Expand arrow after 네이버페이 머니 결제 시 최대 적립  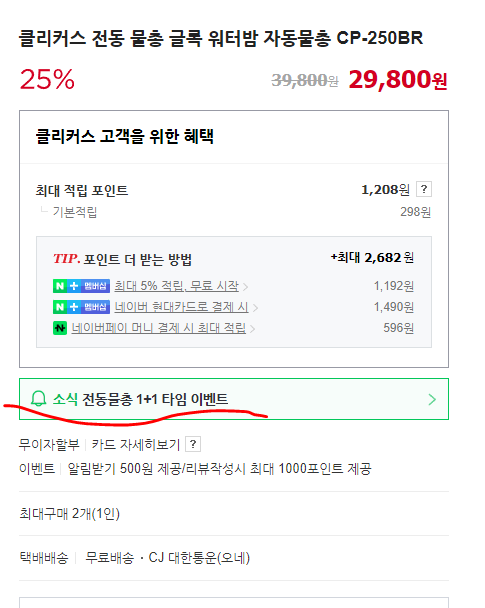point(252,329)
